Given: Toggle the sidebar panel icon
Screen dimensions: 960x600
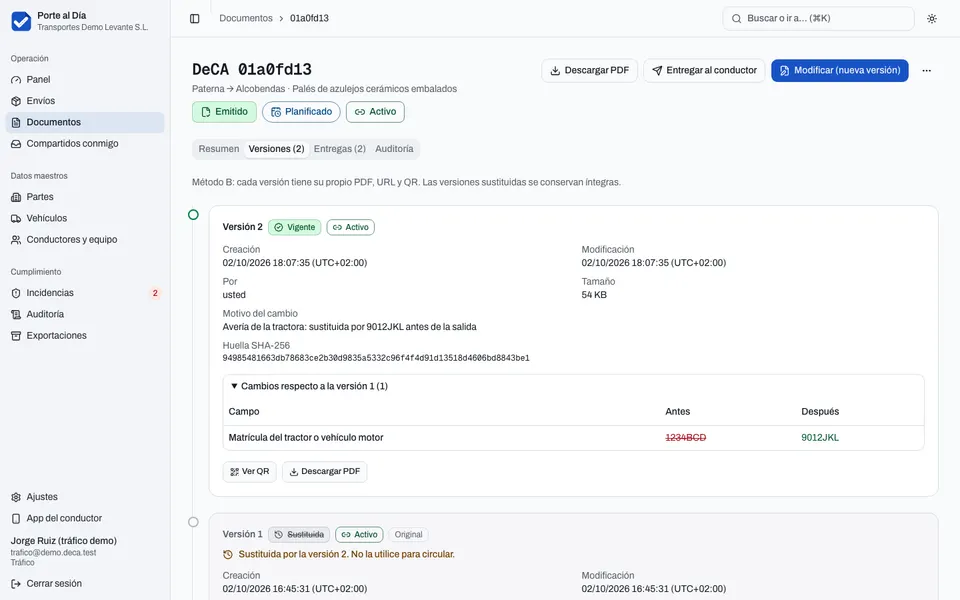Looking at the screenshot, I should (x=195, y=18).
